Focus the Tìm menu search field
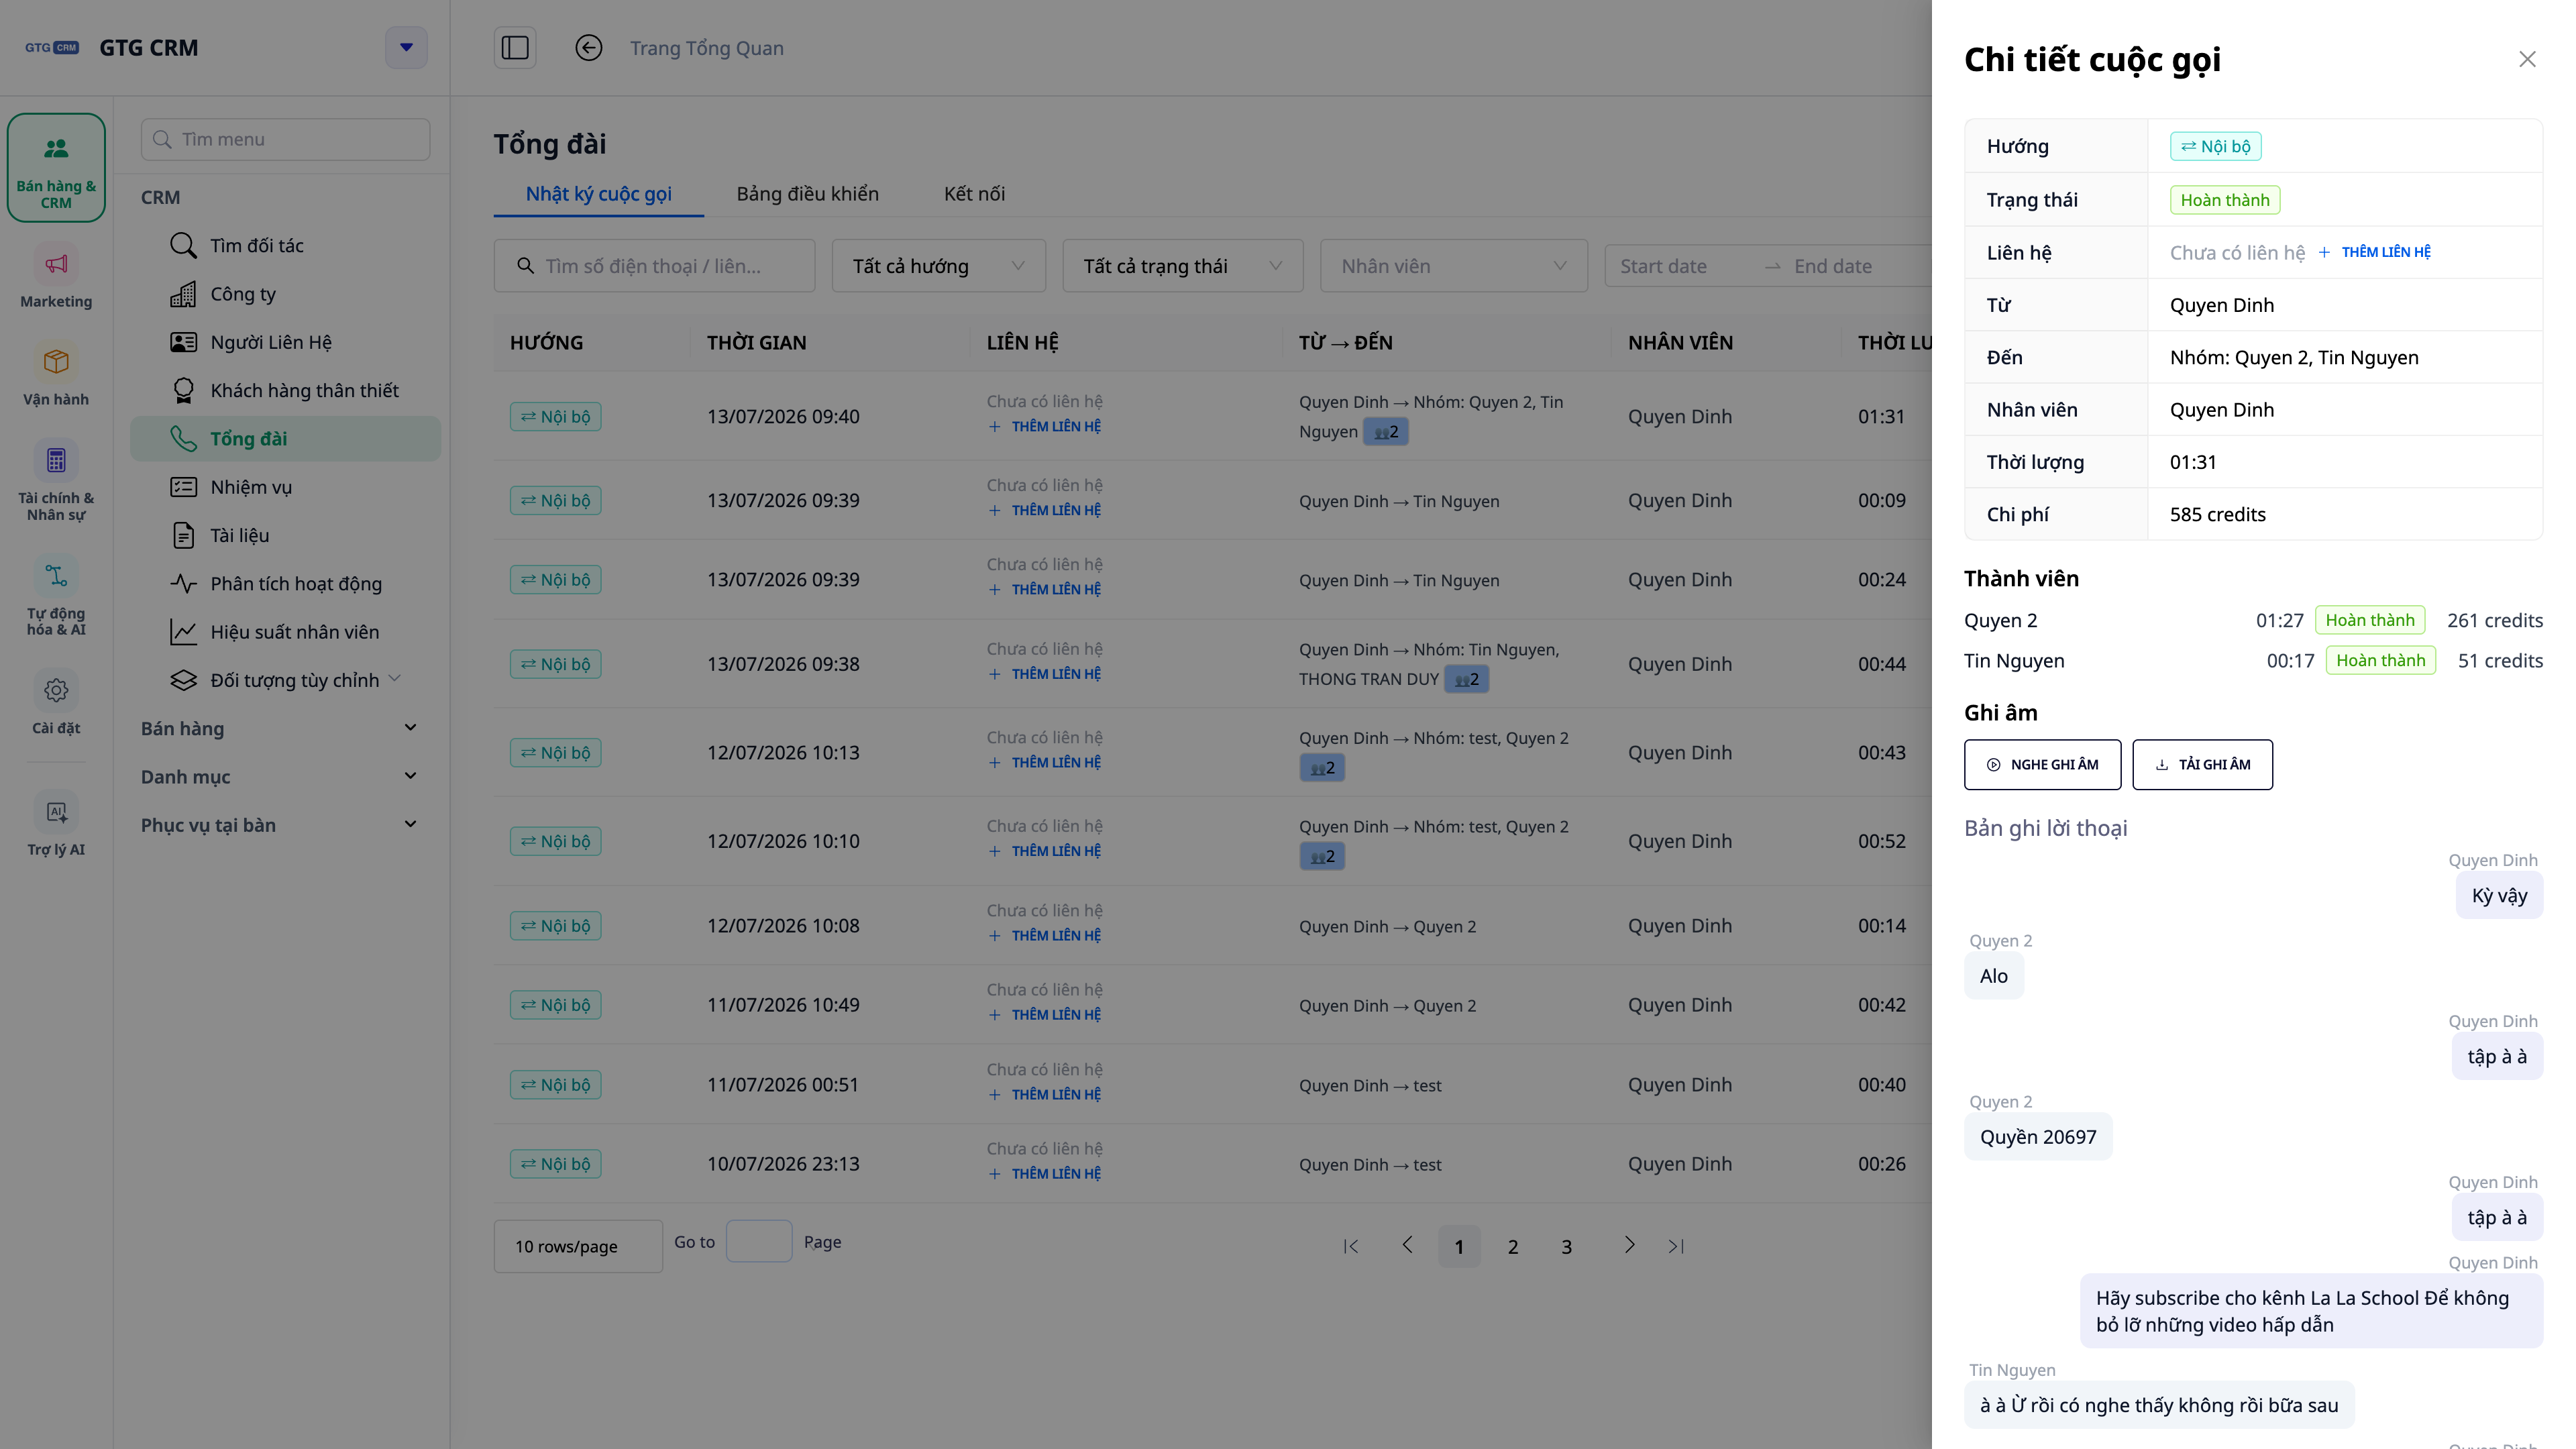 point(286,140)
